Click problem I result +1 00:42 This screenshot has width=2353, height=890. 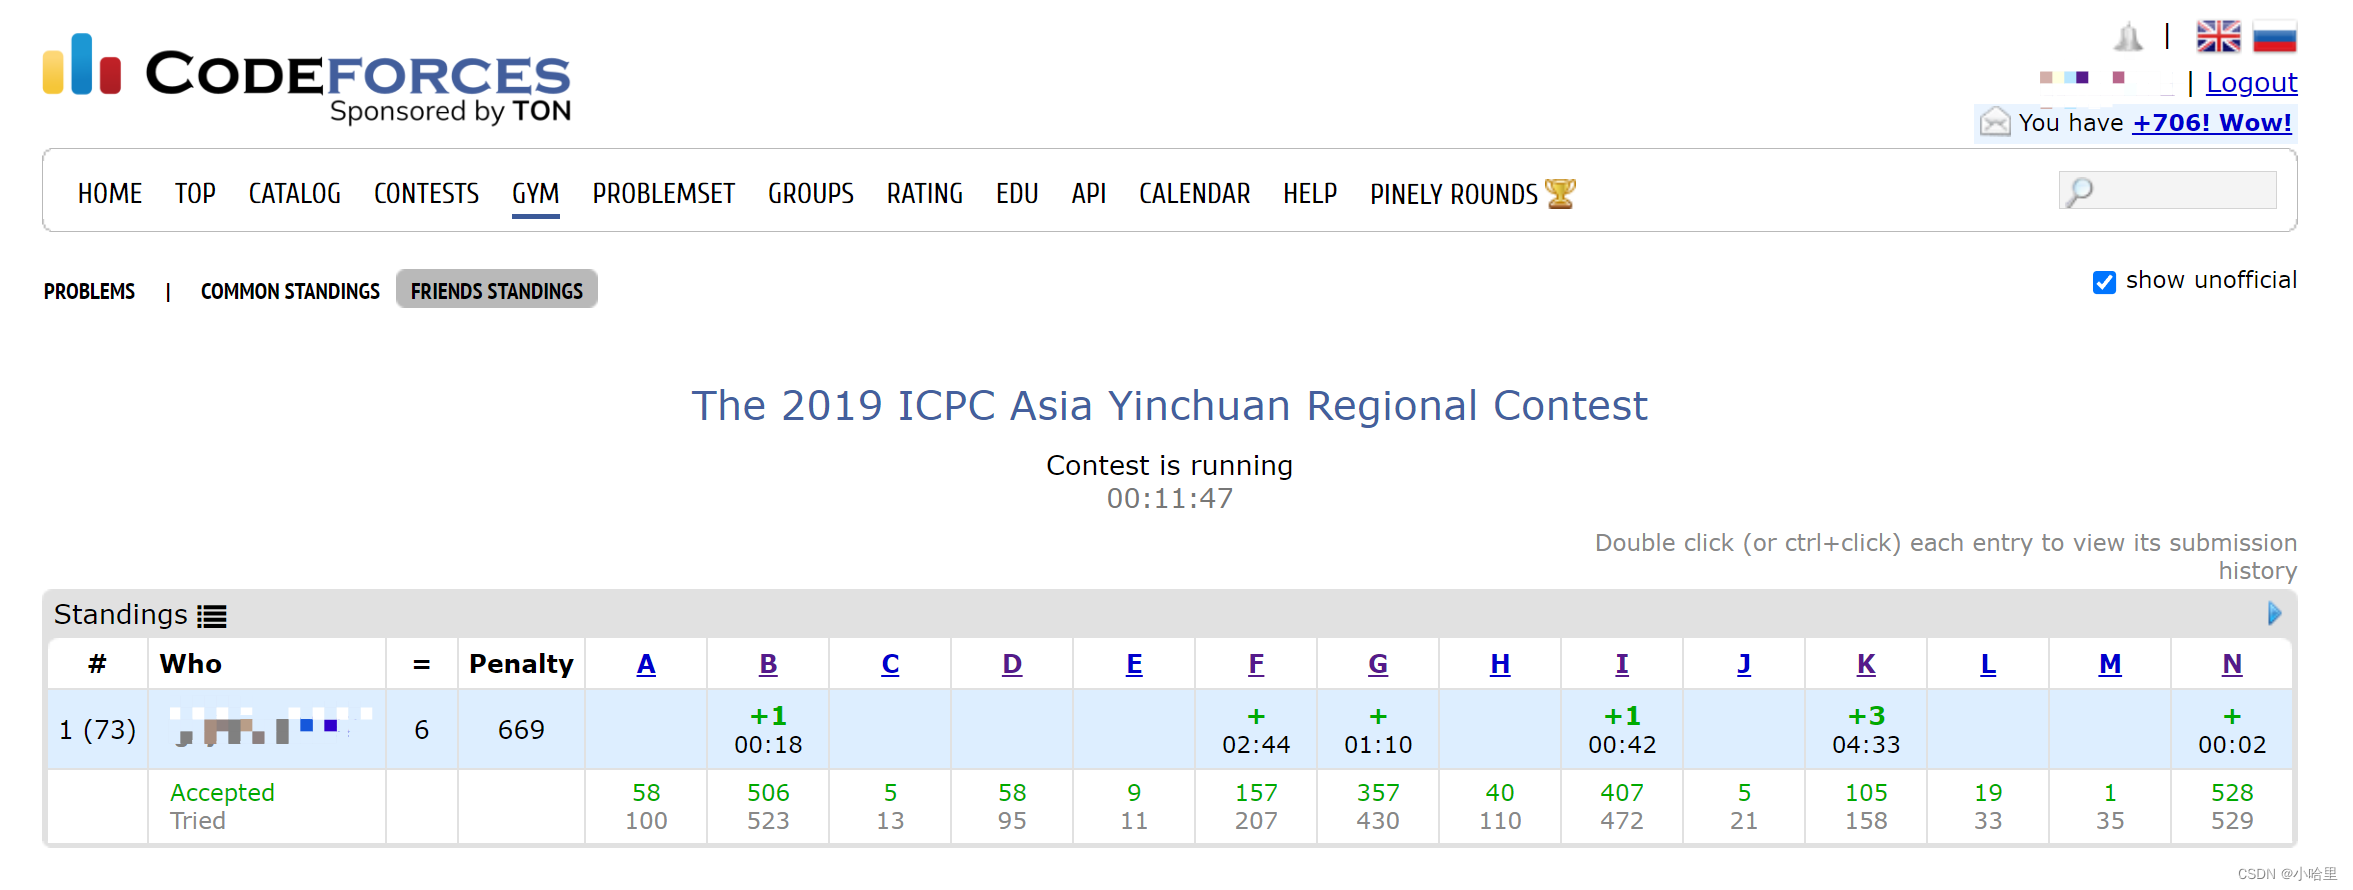coord(1622,730)
